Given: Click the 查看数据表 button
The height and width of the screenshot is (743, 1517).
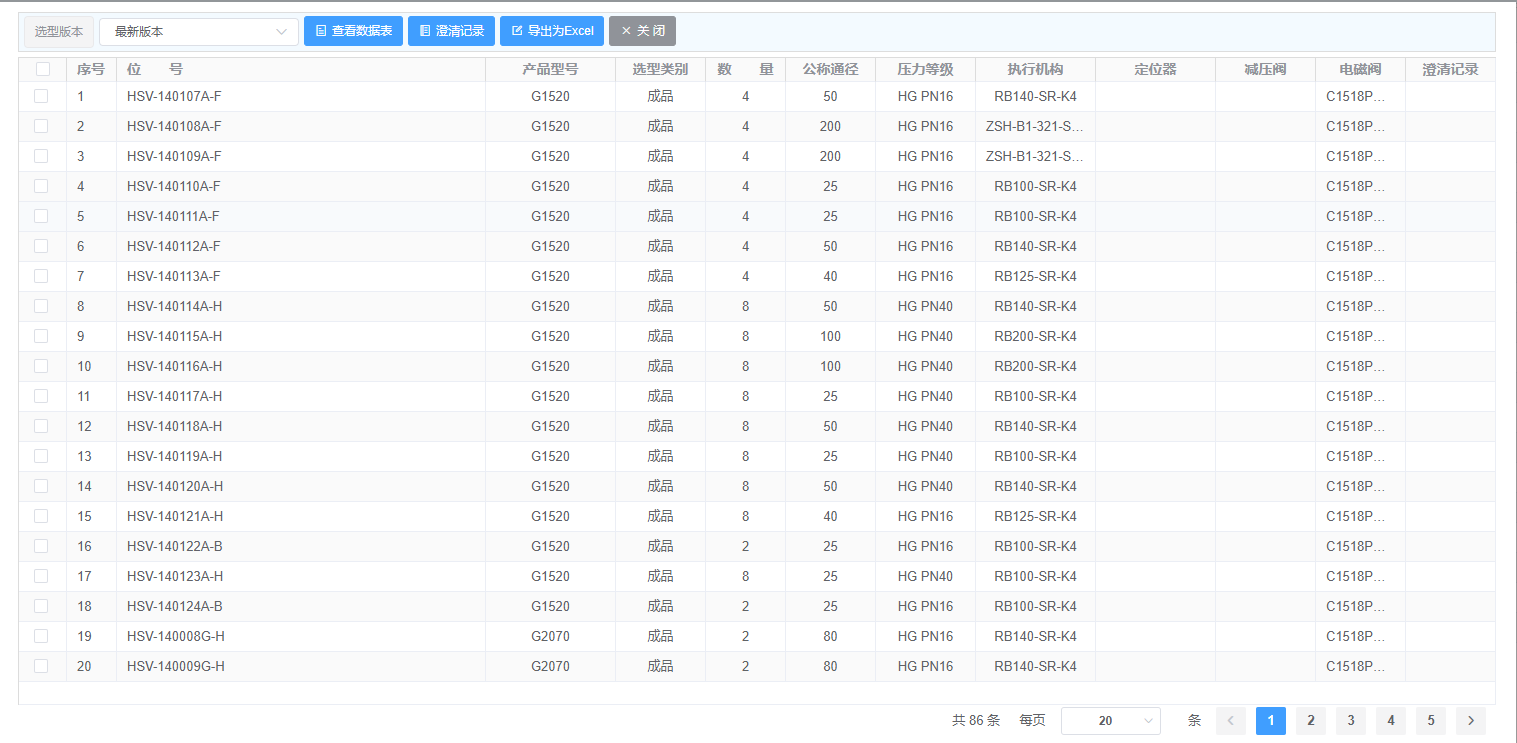Looking at the screenshot, I should tap(353, 31).
